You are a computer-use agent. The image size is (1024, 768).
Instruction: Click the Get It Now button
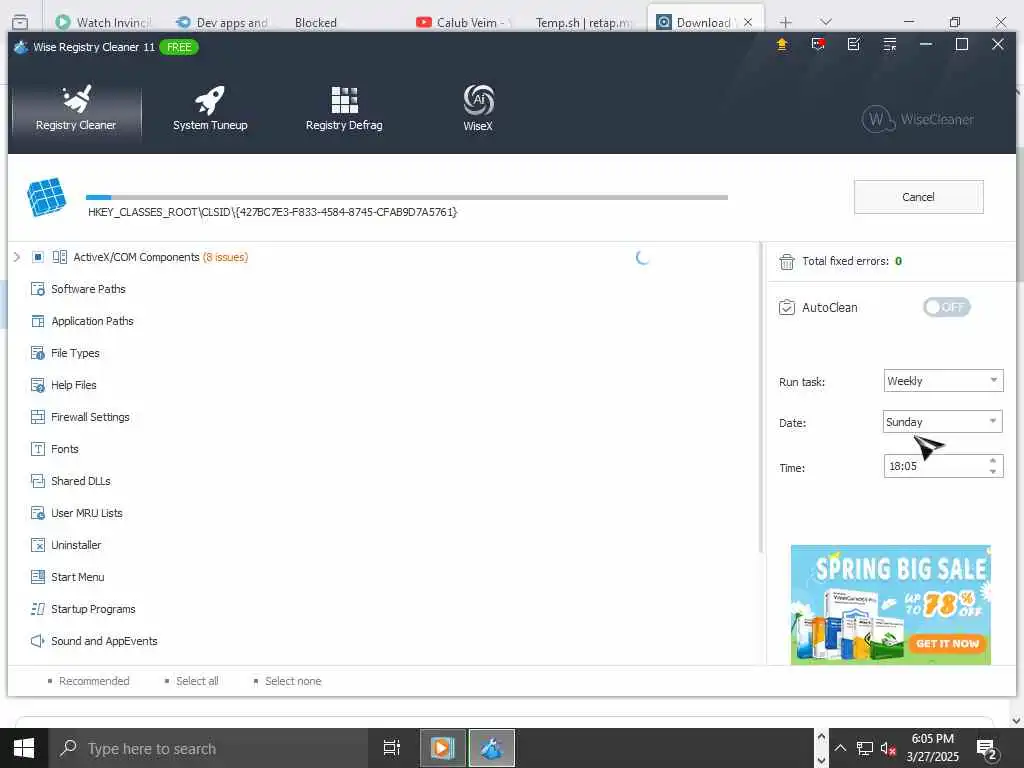tap(947, 644)
